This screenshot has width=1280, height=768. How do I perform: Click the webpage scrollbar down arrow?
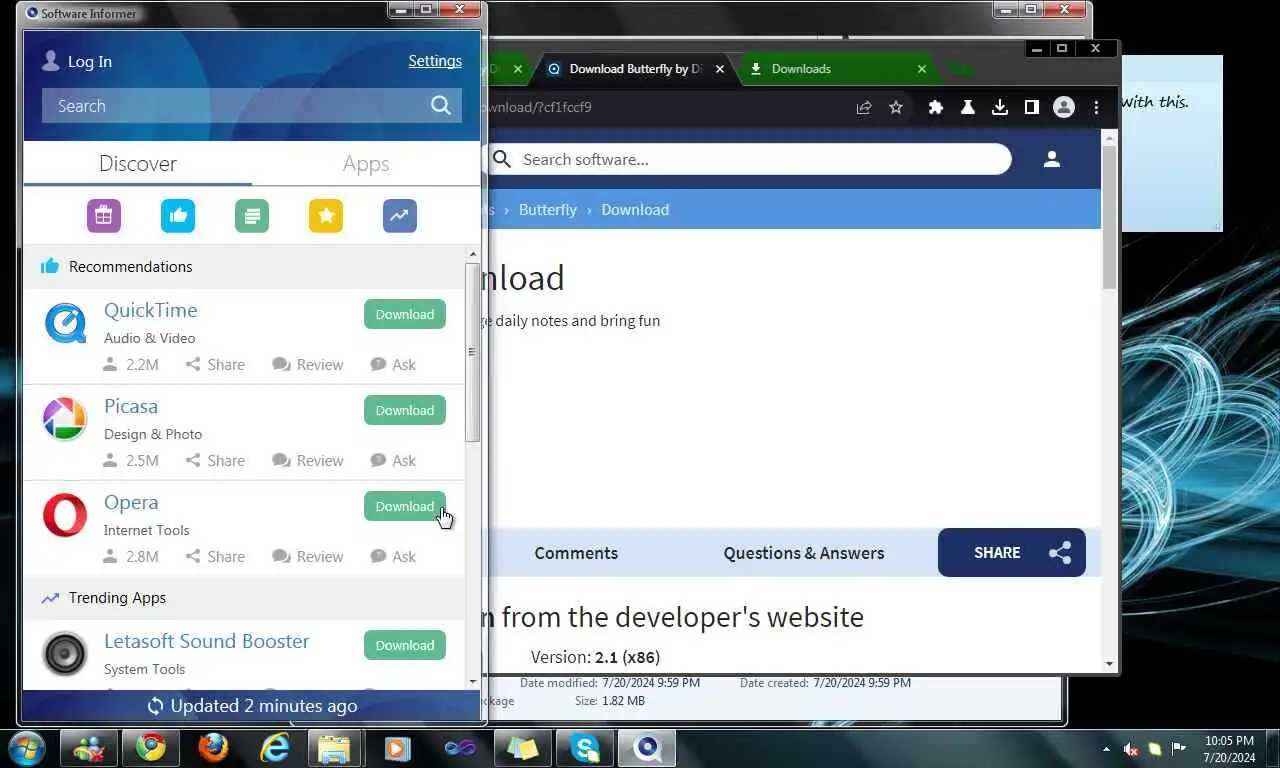pyautogui.click(x=1109, y=663)
